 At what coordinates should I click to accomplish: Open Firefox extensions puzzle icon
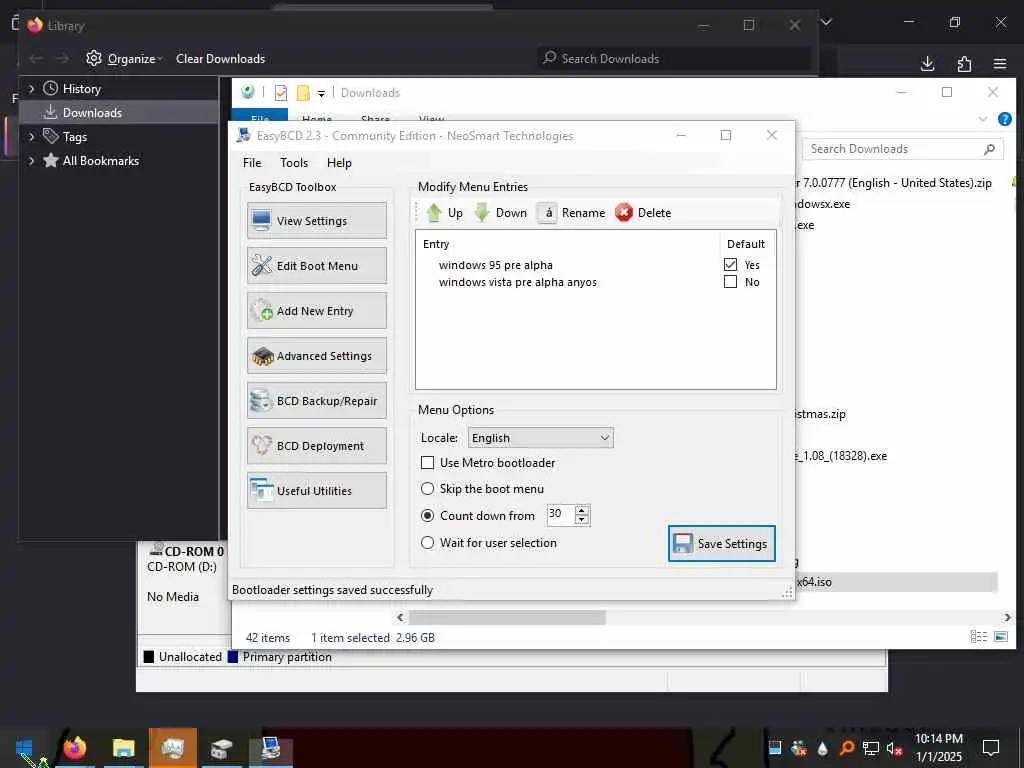964,63
